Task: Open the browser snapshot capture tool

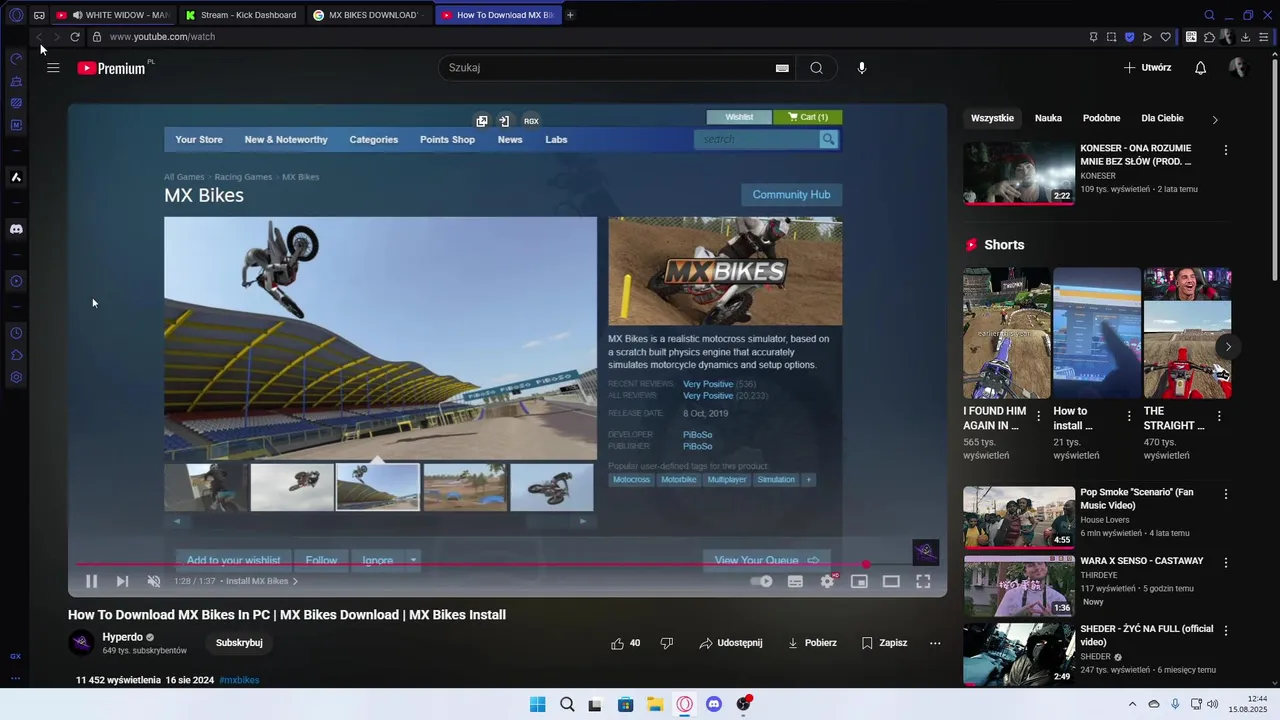Action: coord(1111,37)
